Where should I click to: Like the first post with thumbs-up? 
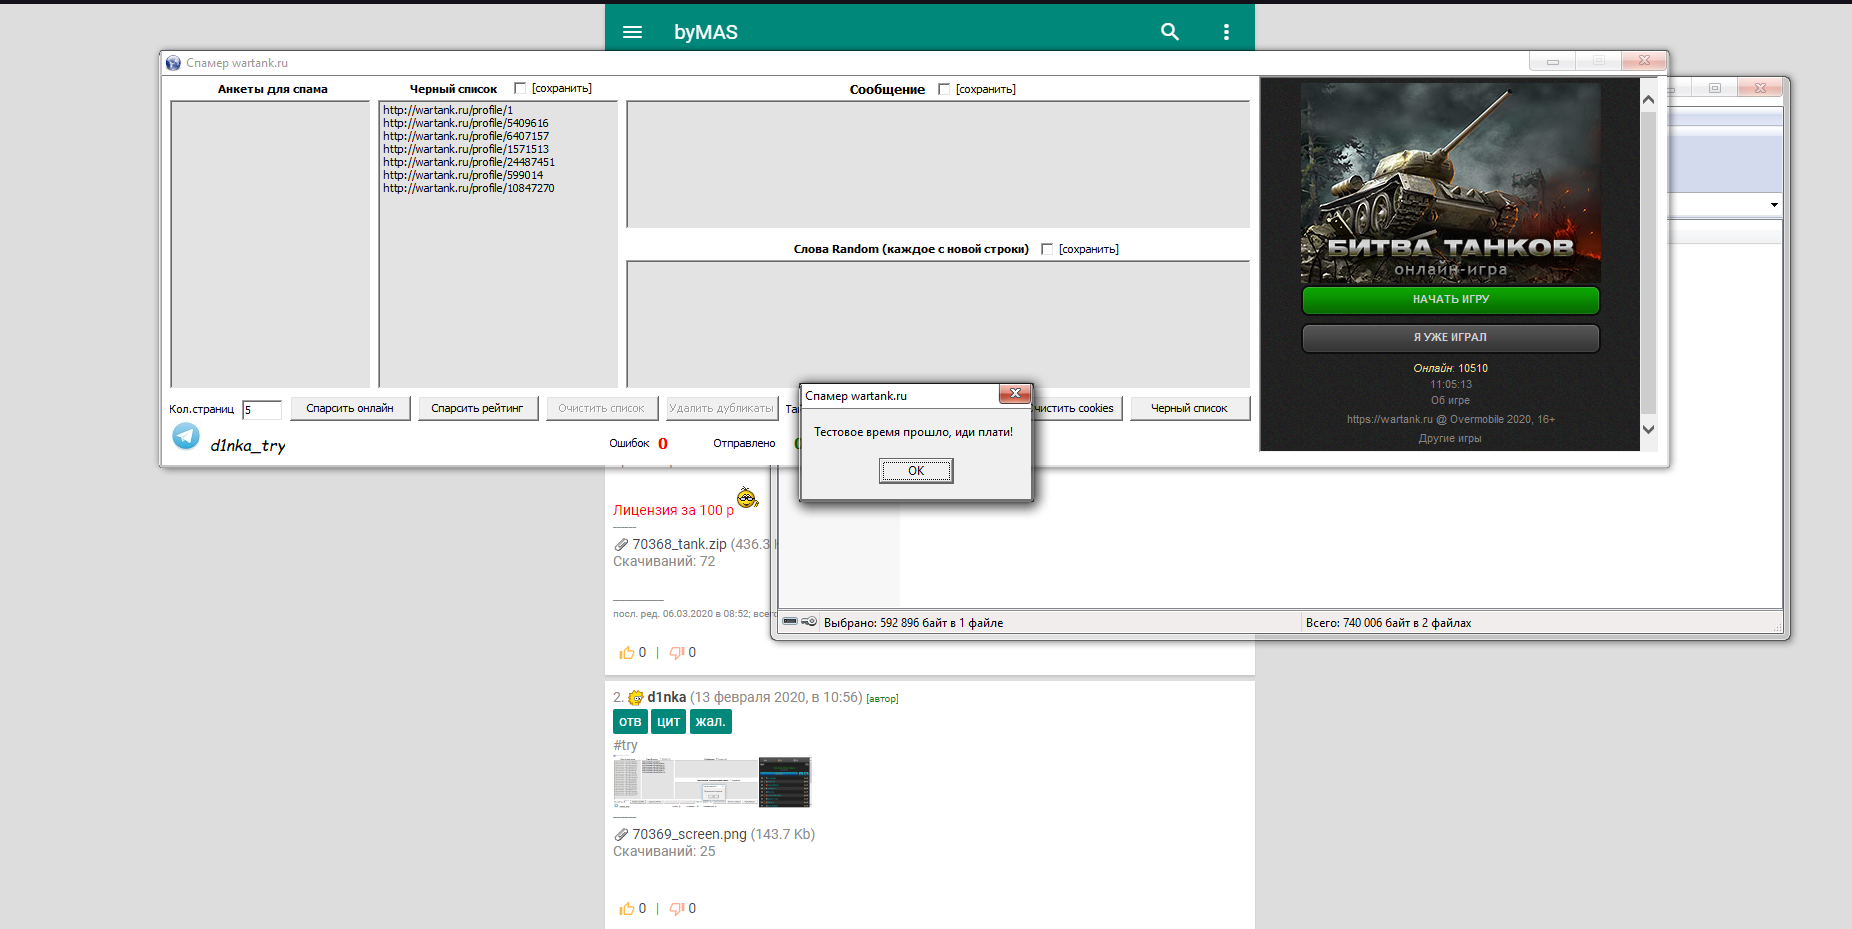pos(627,653)
